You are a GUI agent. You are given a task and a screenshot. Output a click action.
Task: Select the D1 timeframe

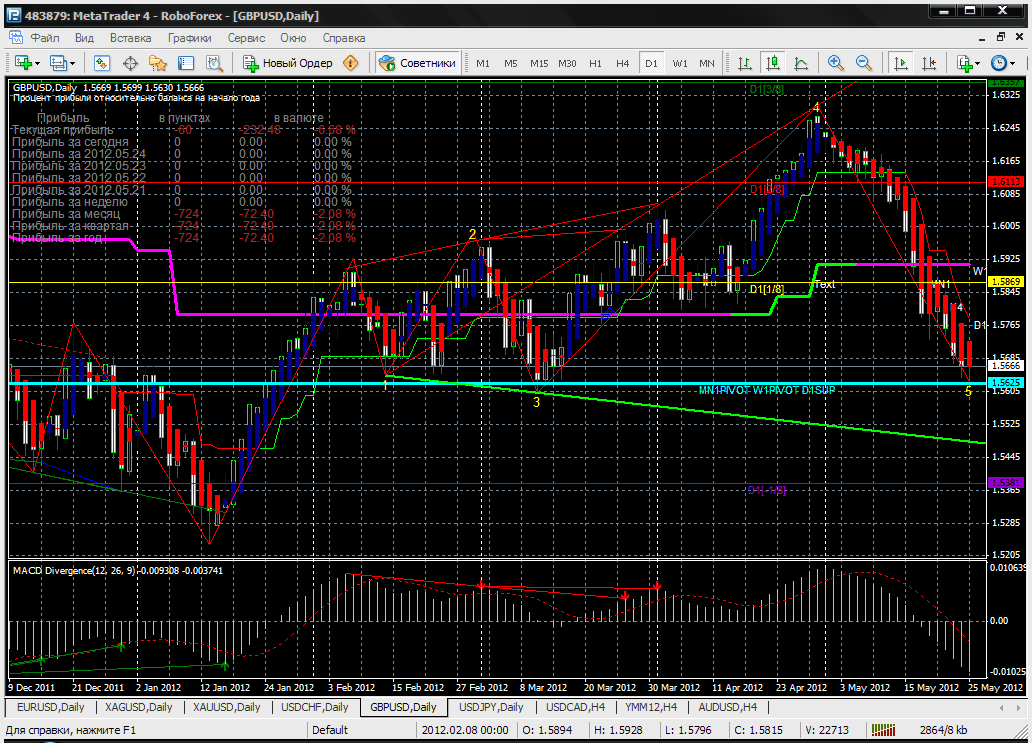pyautogui.click(x=651, y=63)
